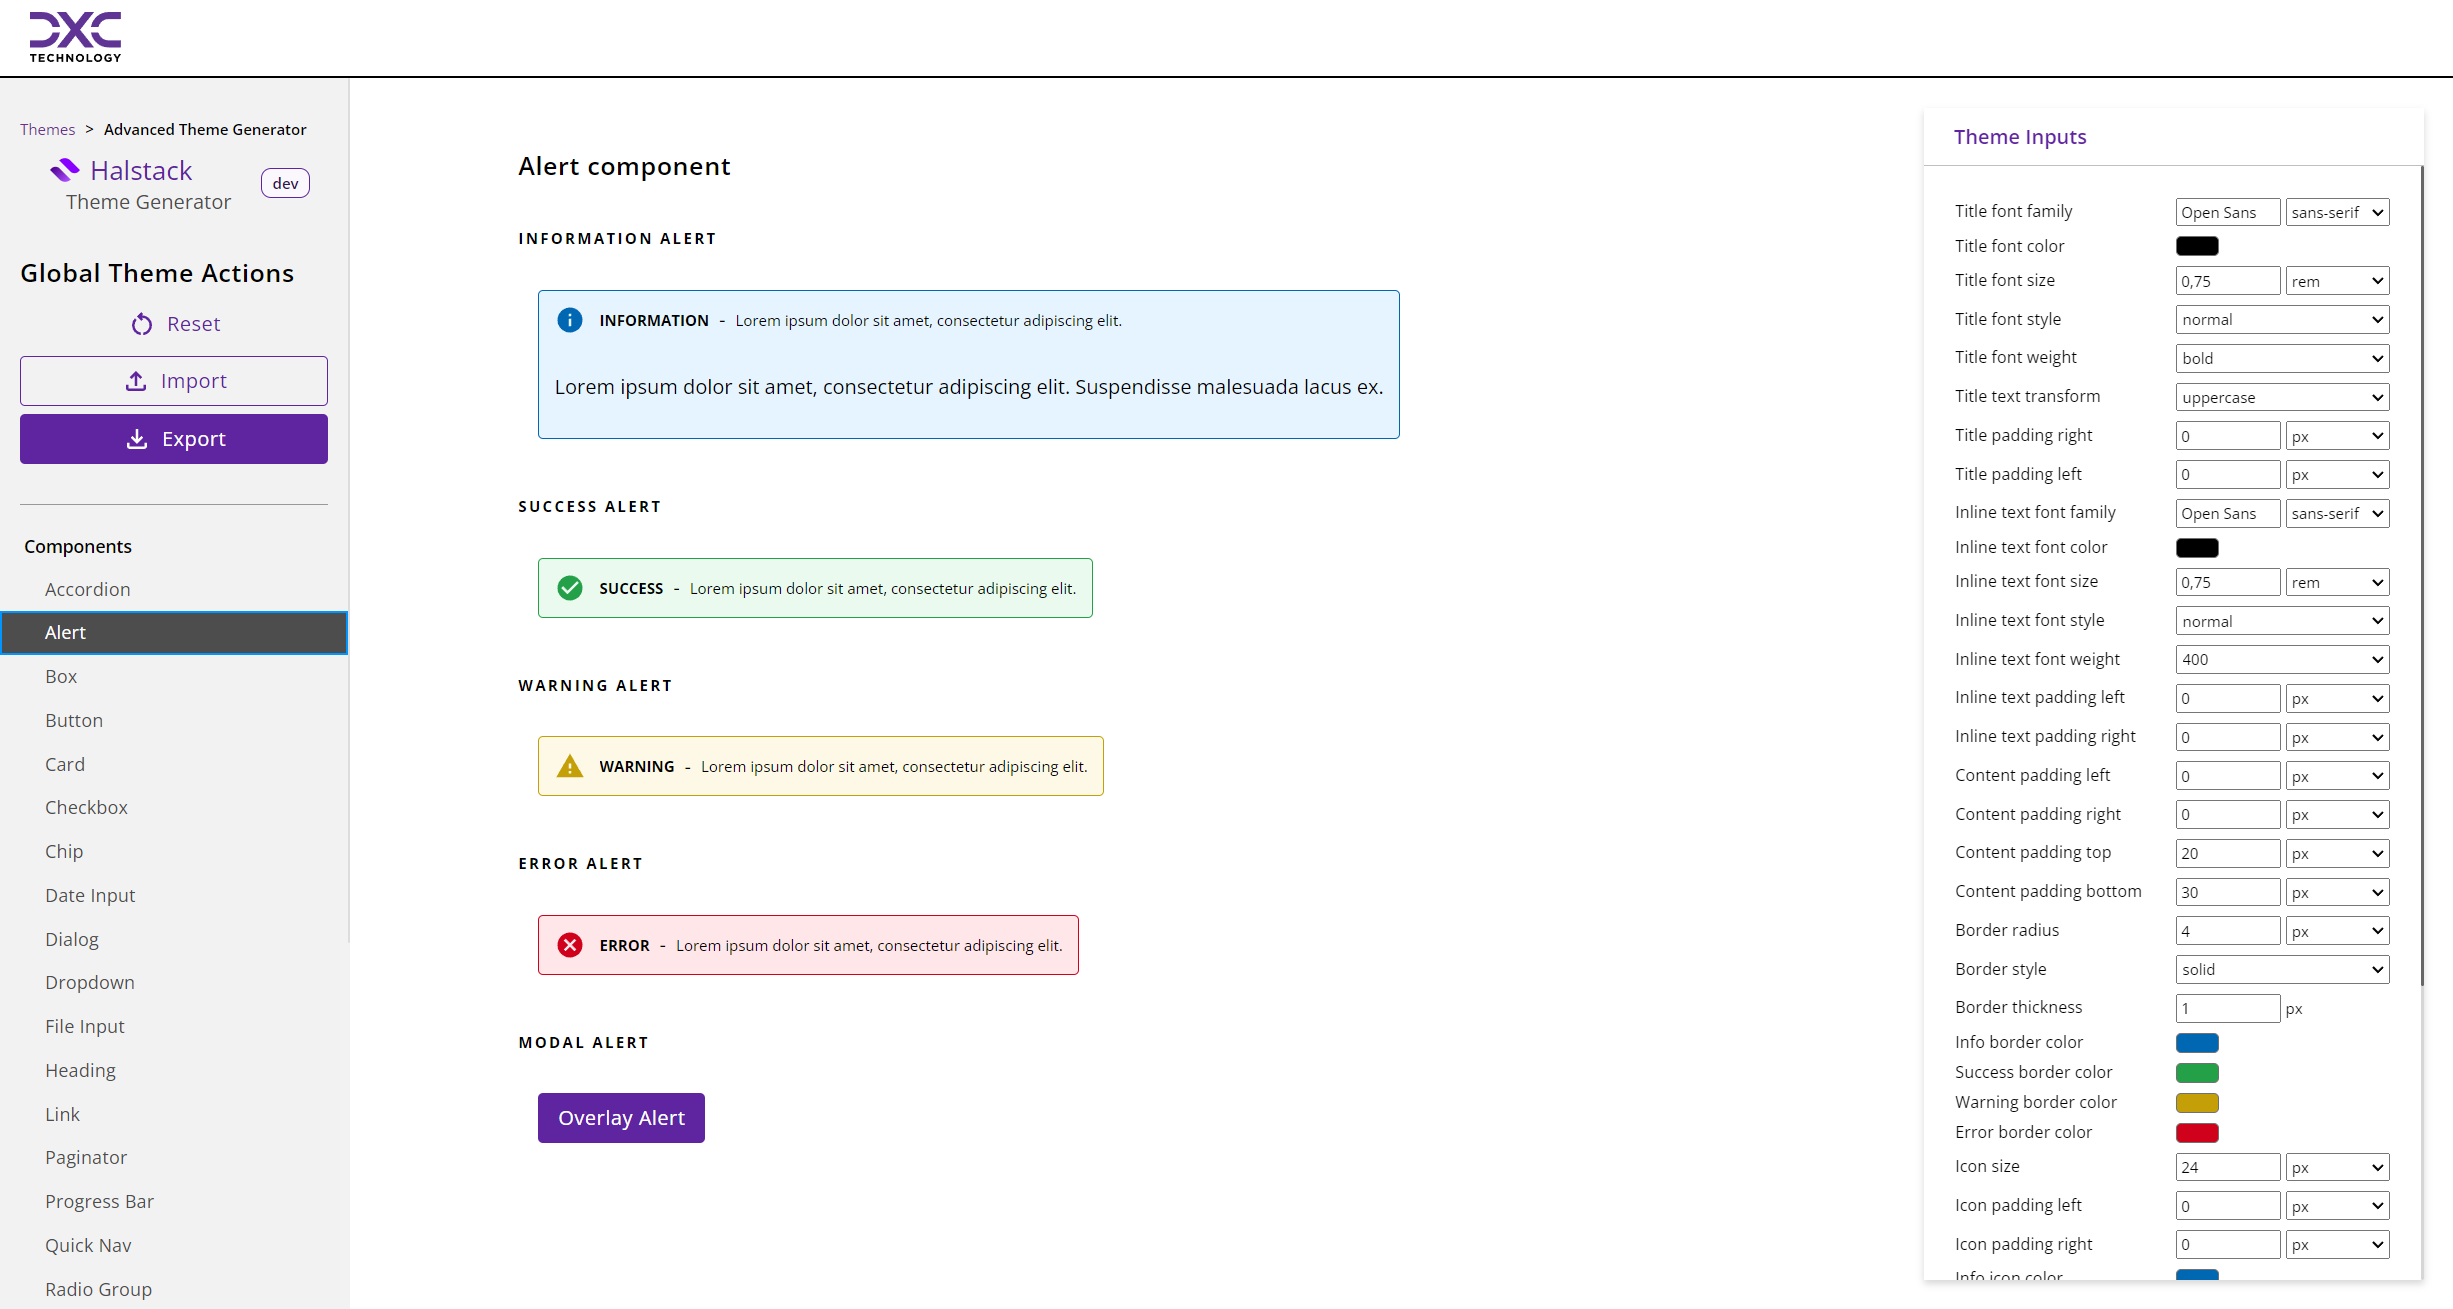Click the Themes breadcrumb link
The width and height of the screenshot is (2453, 1309).
(x=47, y=129)
